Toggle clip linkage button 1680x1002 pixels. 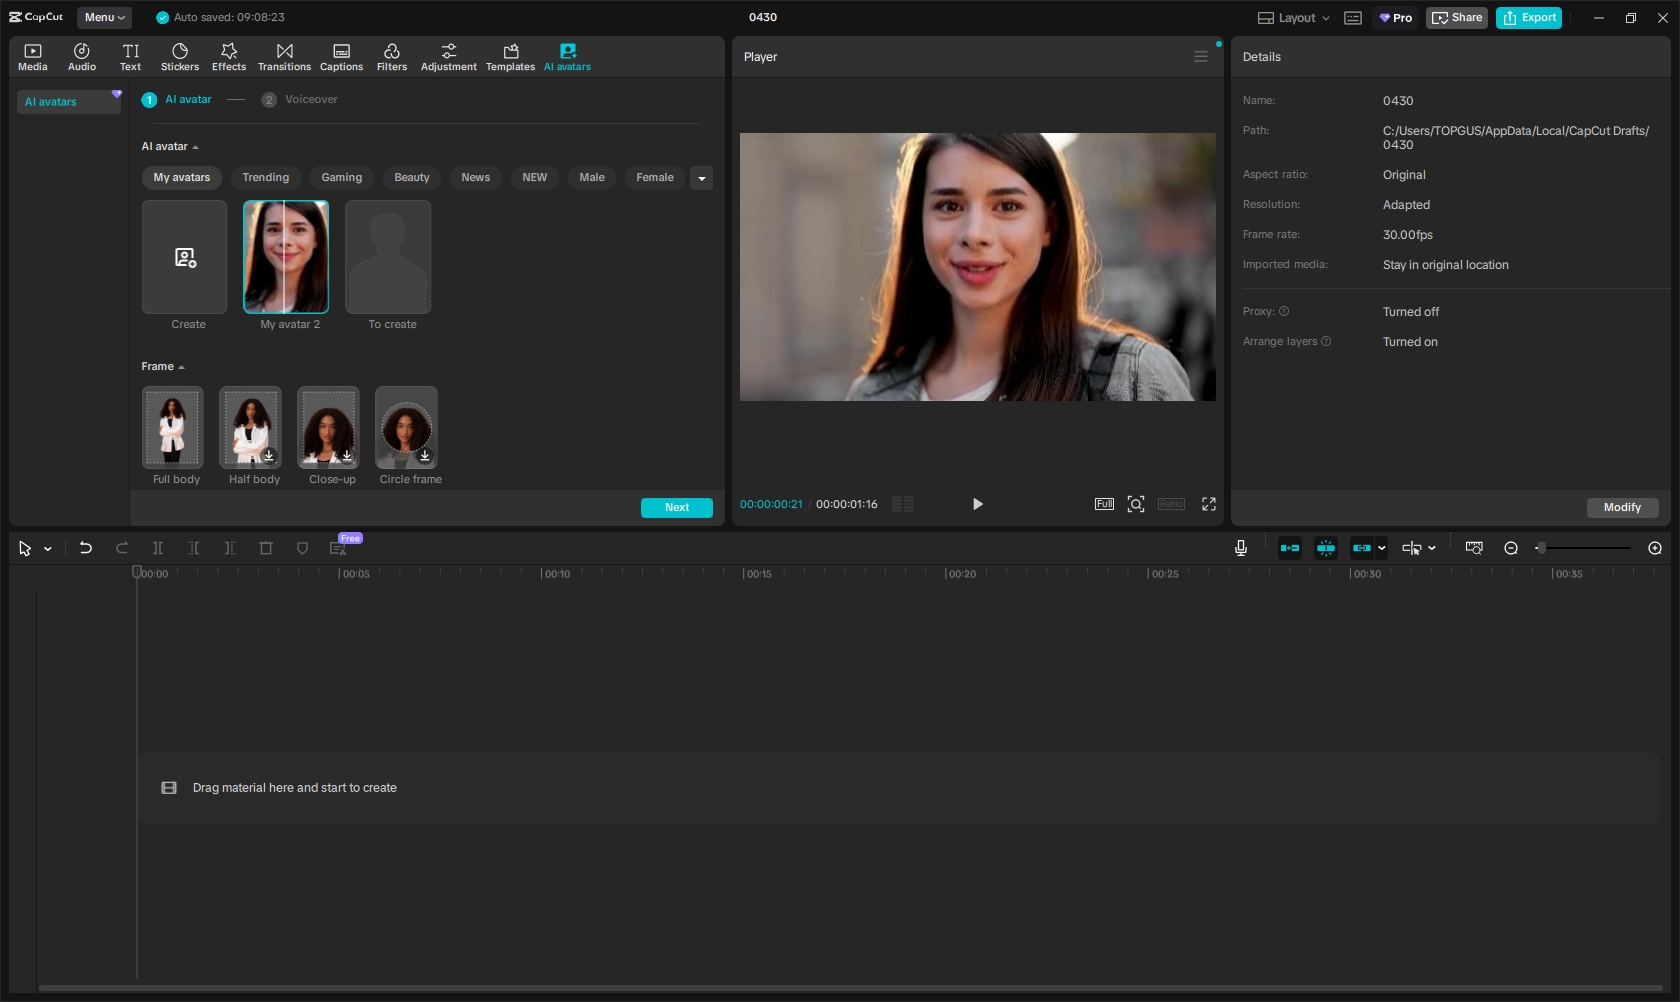(1361, 548)
